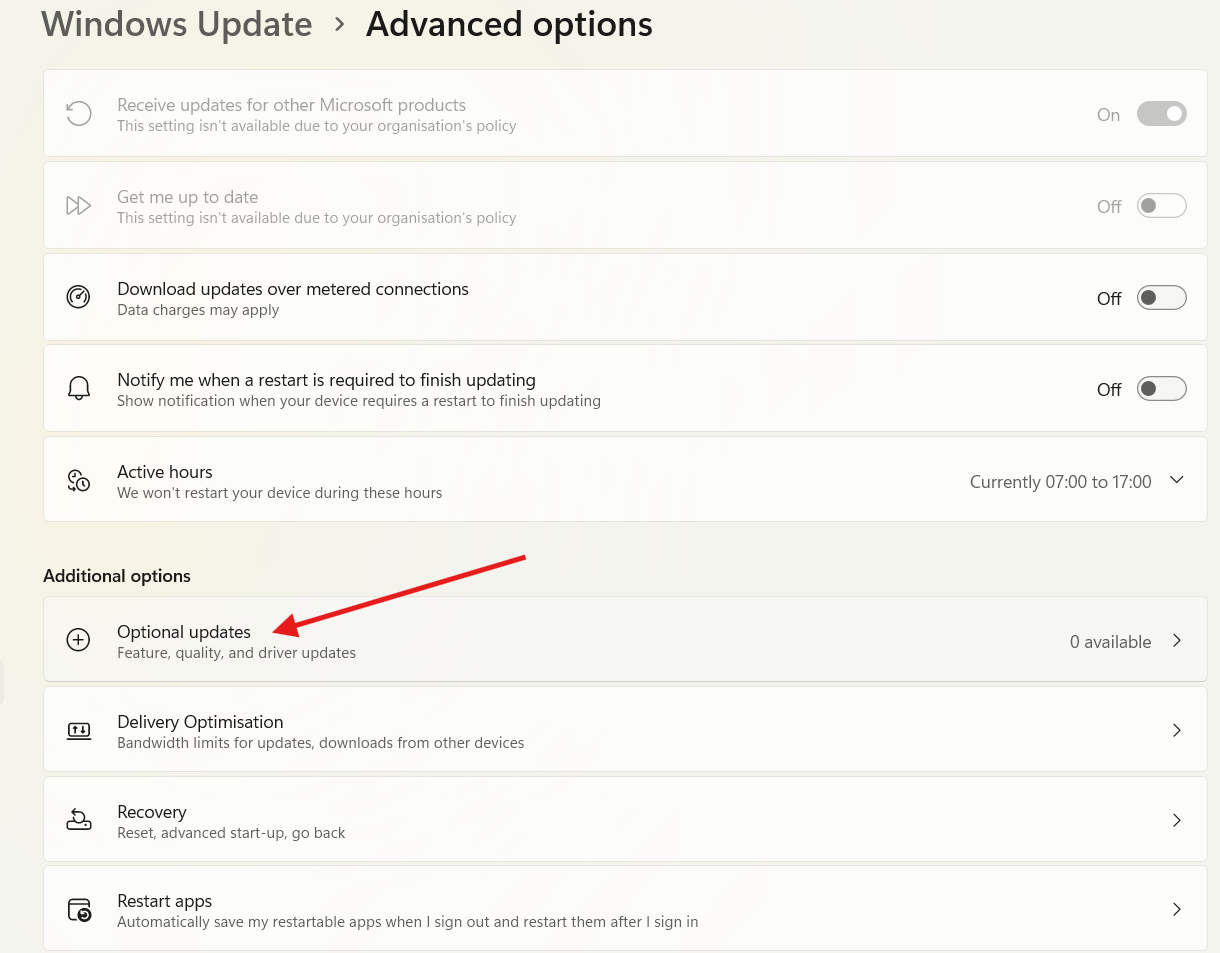The height and width of the screenshot is (953, 1220).
Task: Click the restart notification bell icon
Action: pyautogui.click(x=78, y=389)
